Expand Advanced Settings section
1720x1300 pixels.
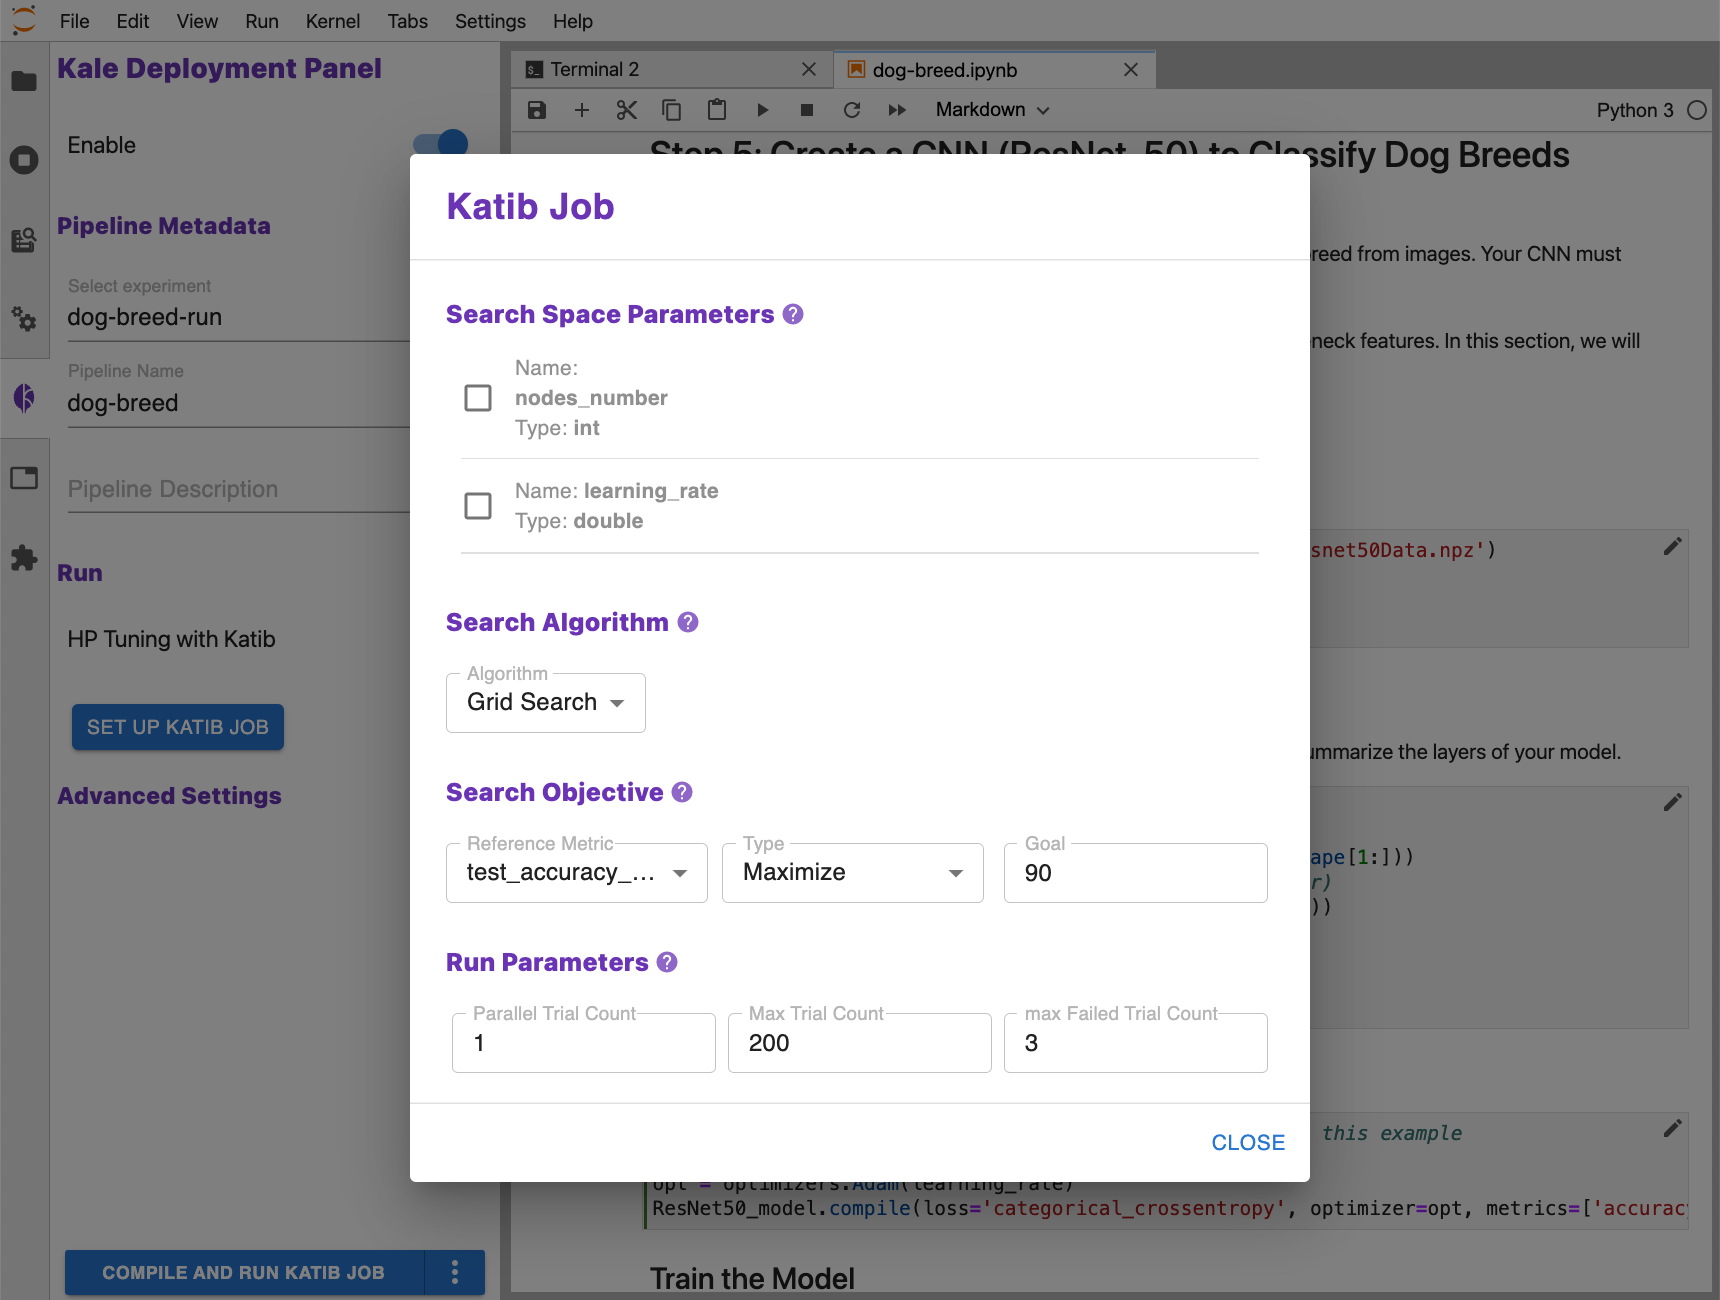point(169,796)
